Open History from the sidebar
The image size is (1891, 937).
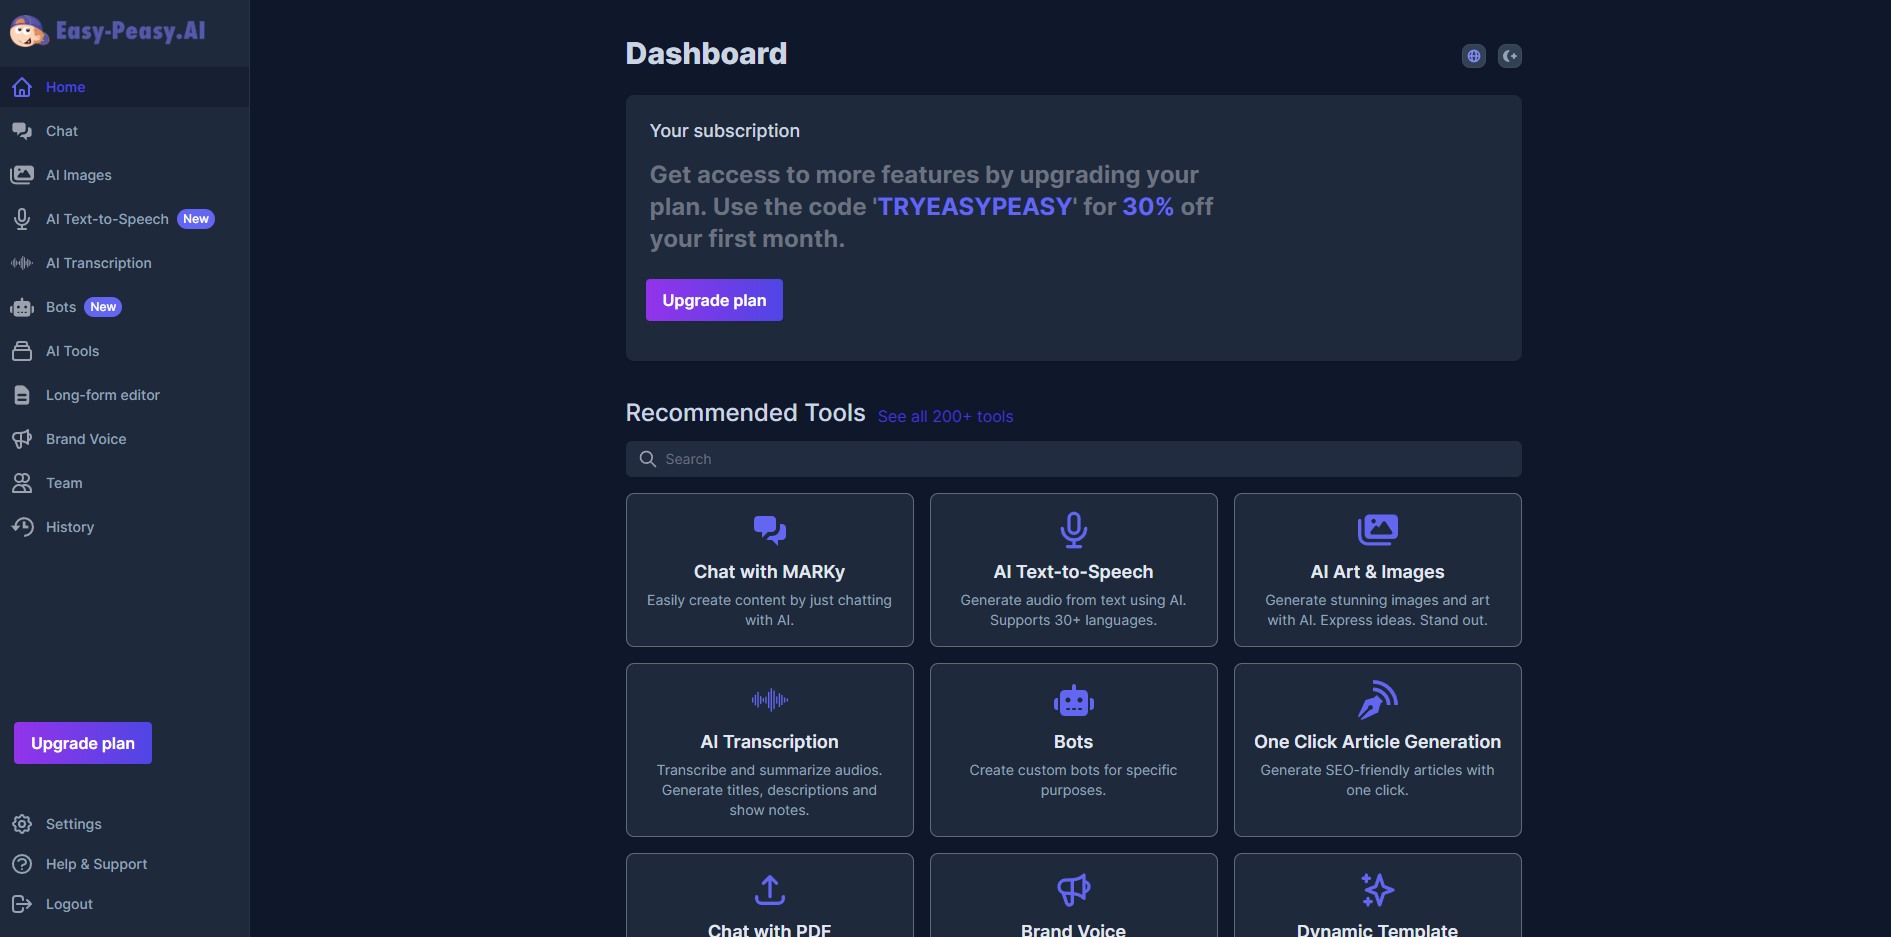[125, 527]
